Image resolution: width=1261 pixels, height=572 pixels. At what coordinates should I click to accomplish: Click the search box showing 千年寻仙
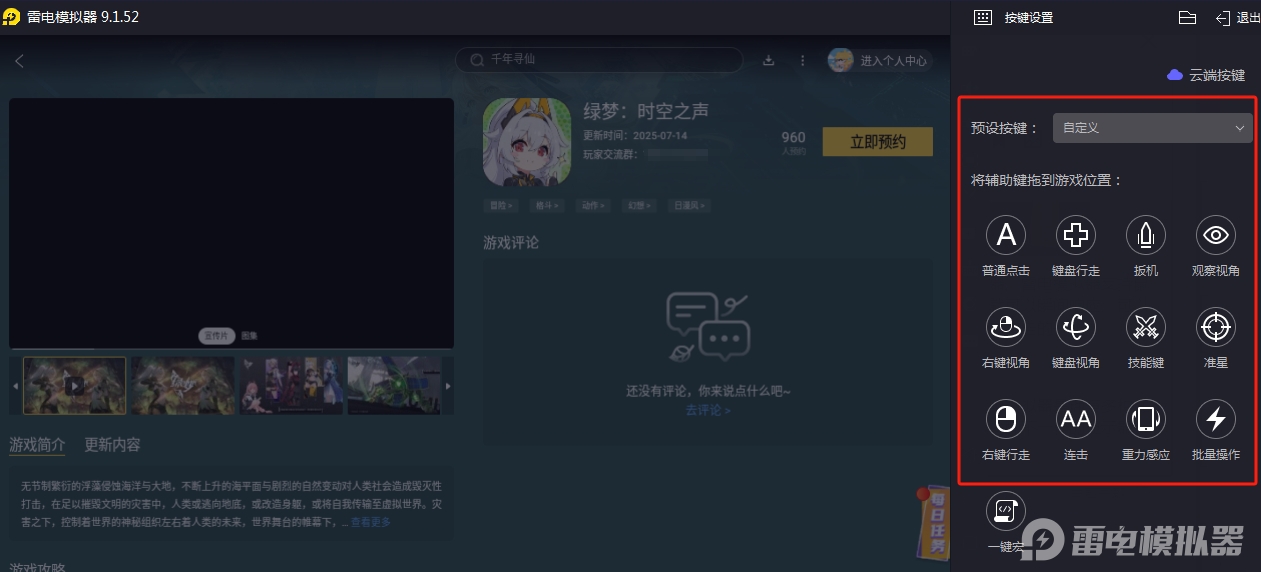(599, 60)
